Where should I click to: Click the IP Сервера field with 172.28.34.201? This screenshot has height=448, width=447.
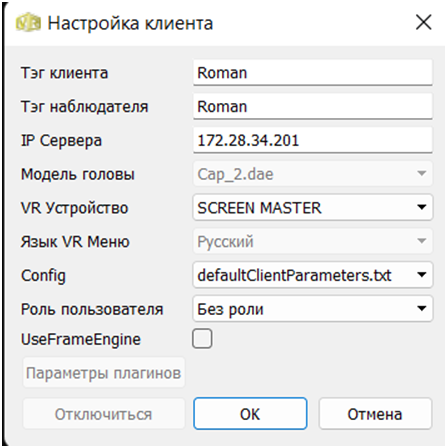313,140
